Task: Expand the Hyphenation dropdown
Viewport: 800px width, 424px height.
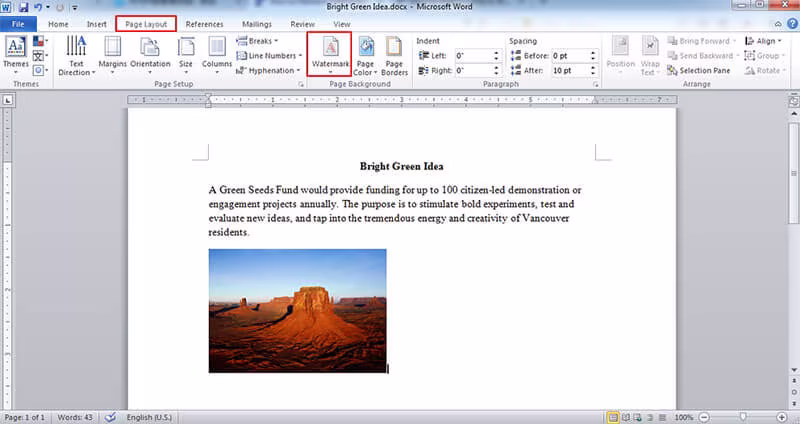Action: tap(268, 70)
